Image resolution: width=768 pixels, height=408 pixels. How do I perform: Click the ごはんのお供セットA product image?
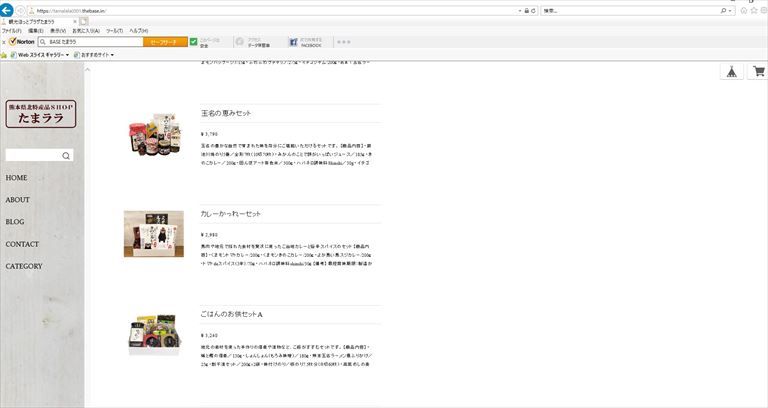click(154, 335)
